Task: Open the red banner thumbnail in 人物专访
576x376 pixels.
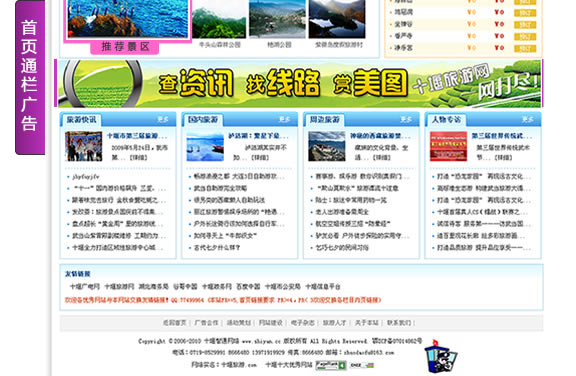Action: (448, 147)
